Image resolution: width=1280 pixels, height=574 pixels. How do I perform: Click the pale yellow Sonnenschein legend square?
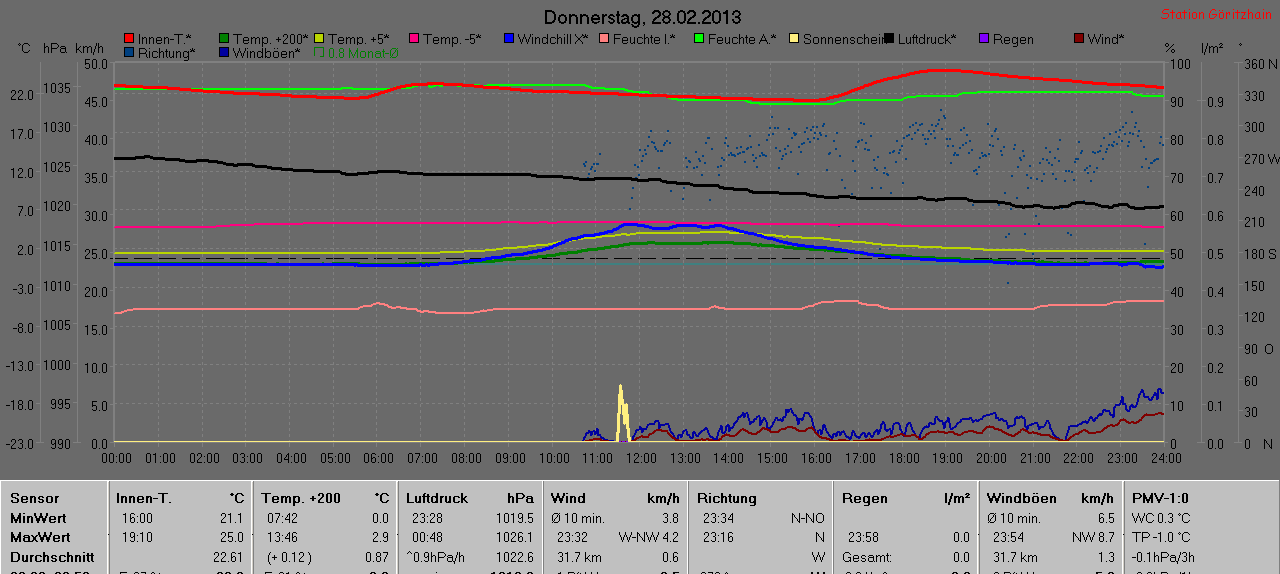pos(794,39)
